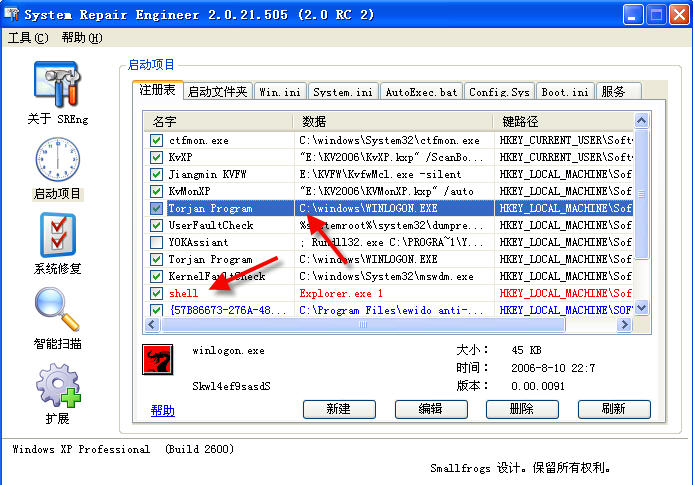Click the 编辑 button
The image size is (693, 485).
431,409
